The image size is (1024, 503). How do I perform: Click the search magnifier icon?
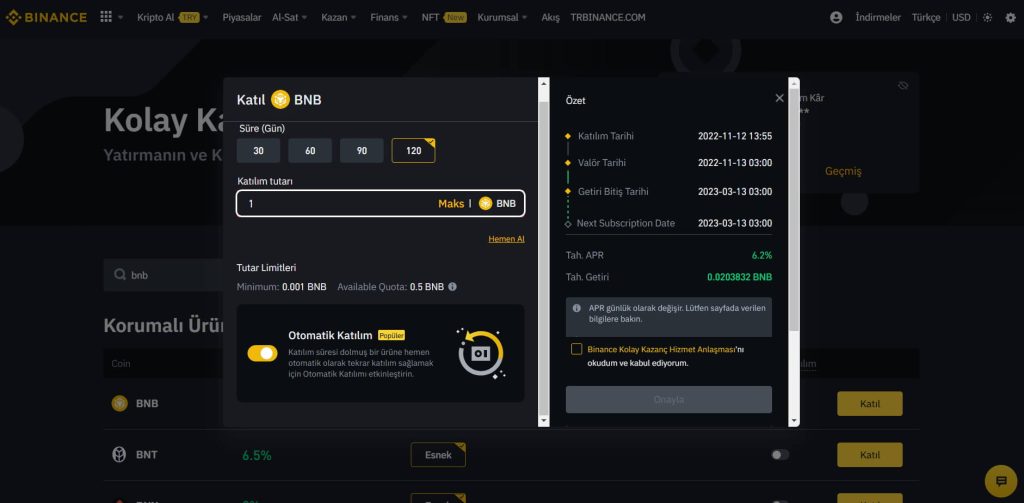[120, 274]
